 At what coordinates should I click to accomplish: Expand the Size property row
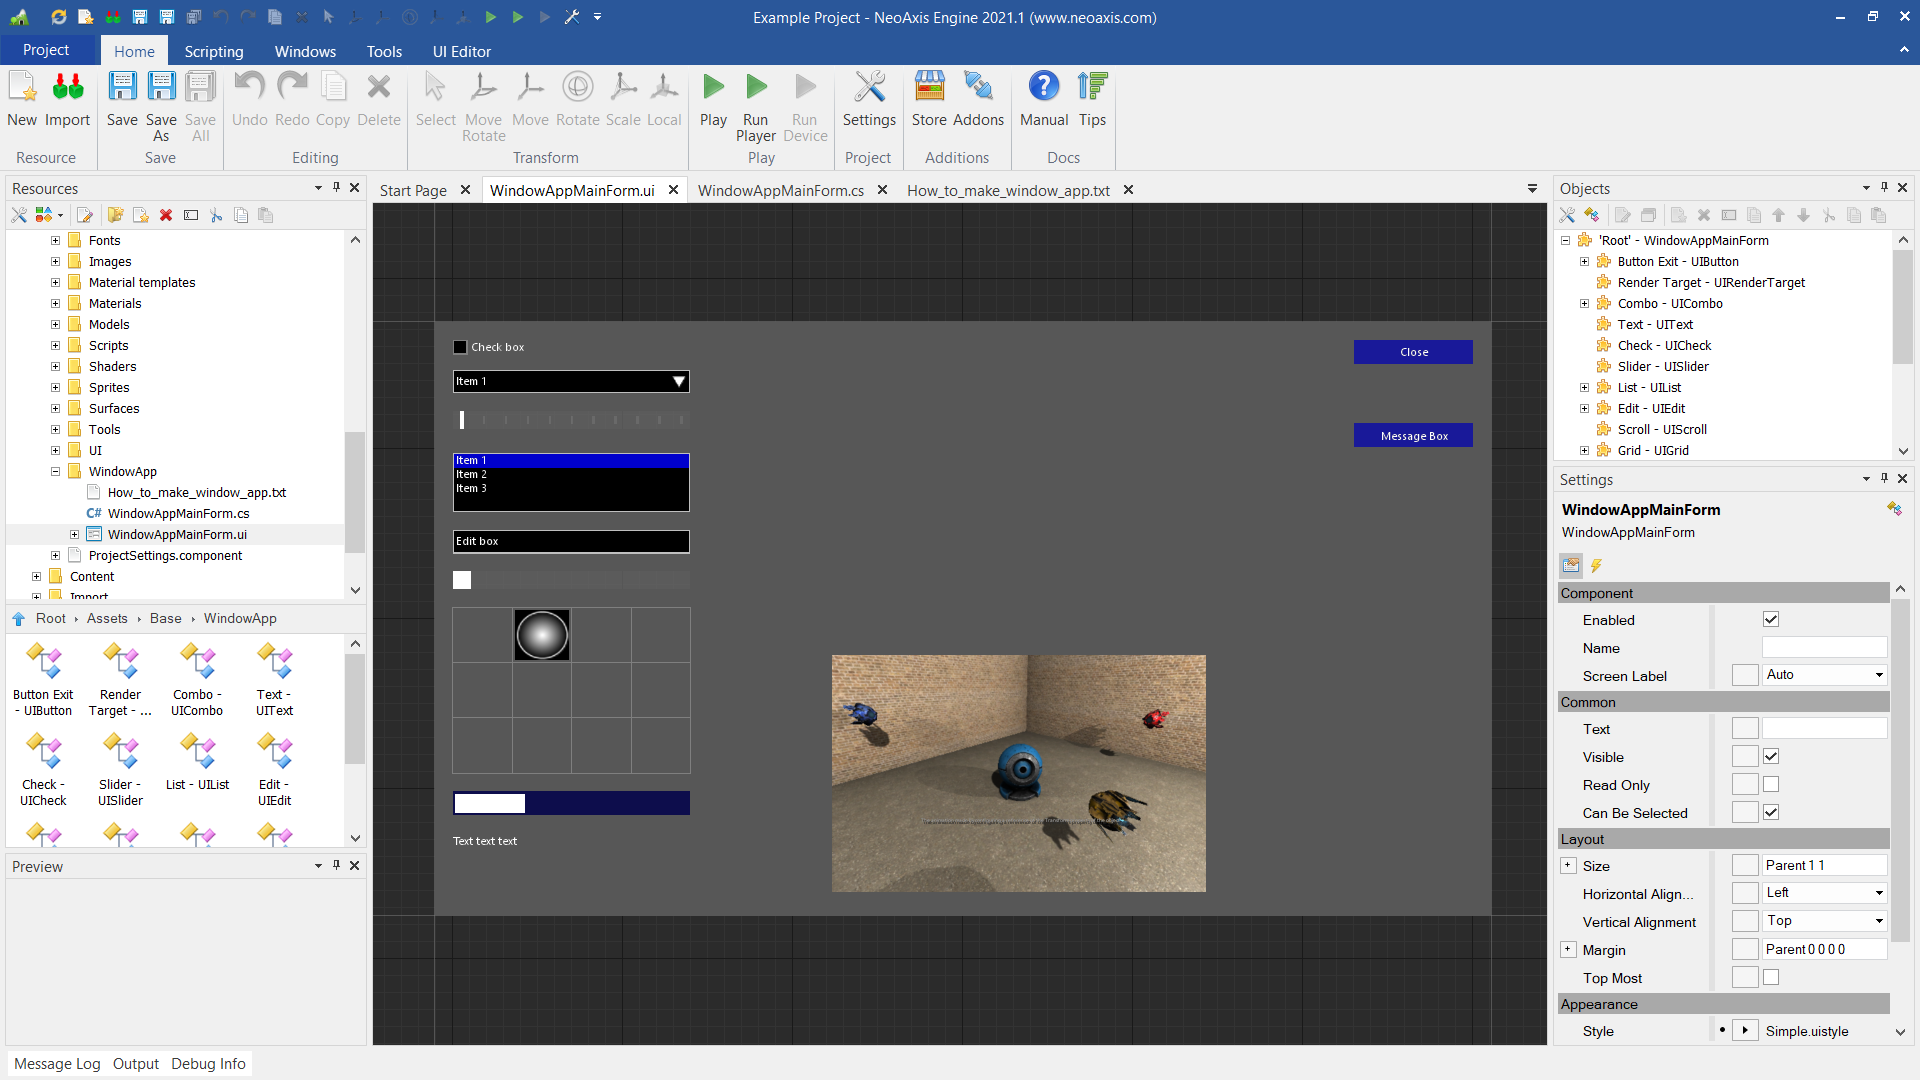coord(1568,866)
